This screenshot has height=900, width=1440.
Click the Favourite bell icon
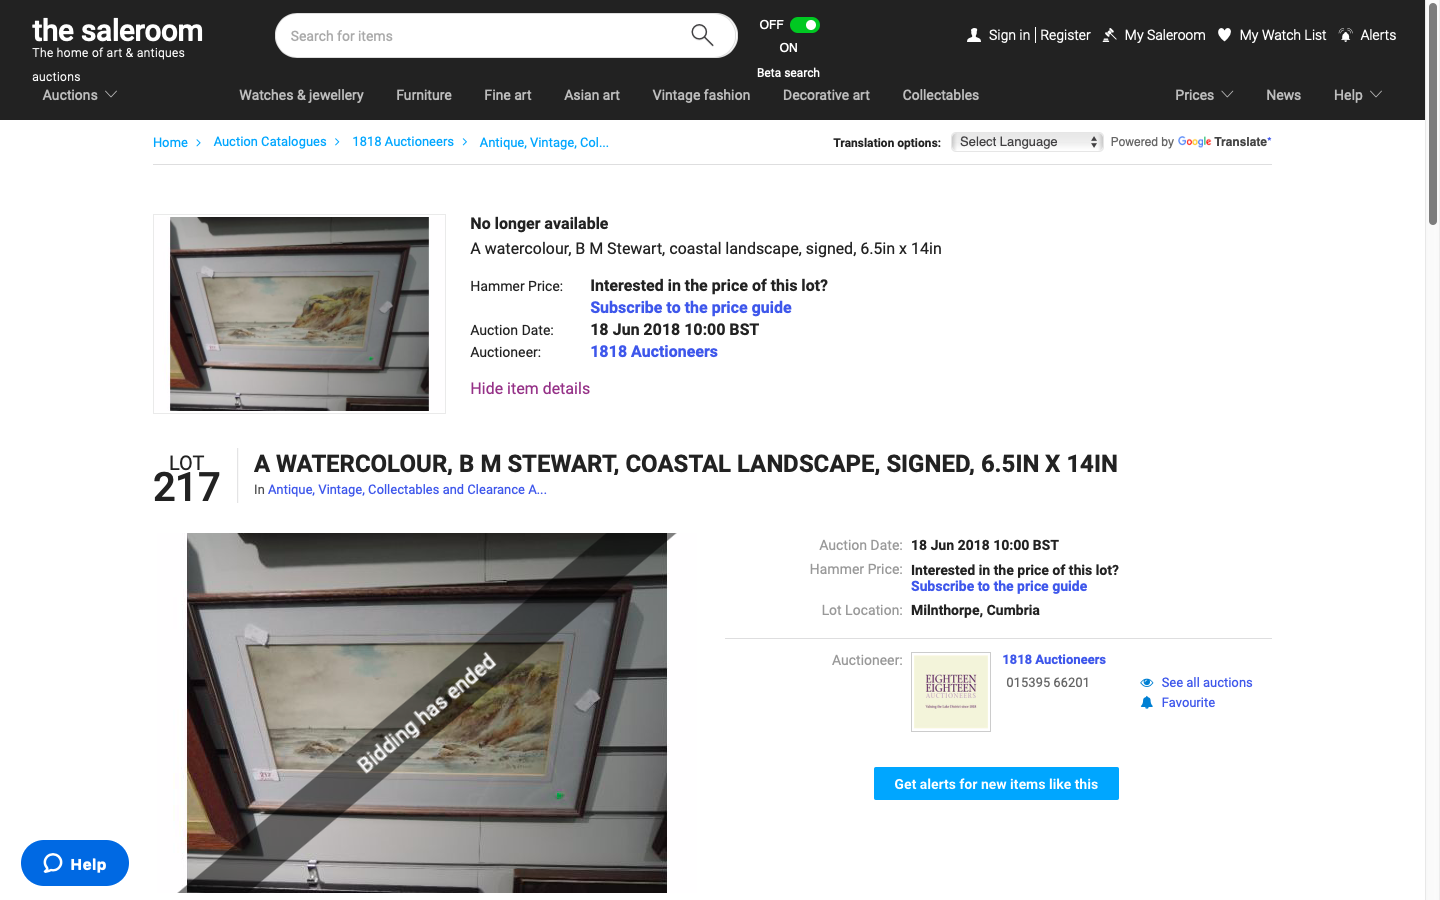coord(1147,703)
